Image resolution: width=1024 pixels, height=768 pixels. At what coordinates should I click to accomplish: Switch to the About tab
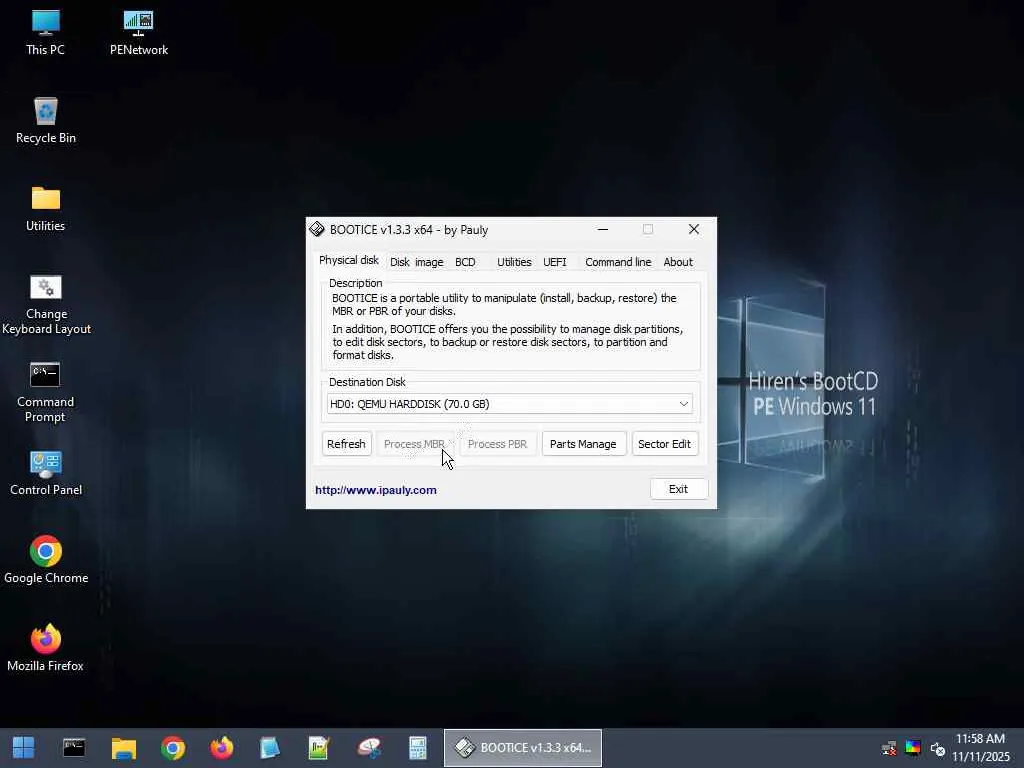(x=678, y=262)
